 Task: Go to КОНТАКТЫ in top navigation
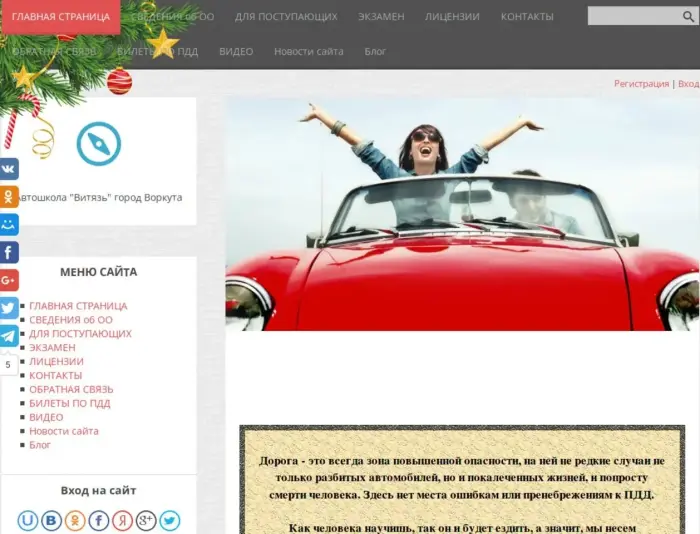click(527, 17)
